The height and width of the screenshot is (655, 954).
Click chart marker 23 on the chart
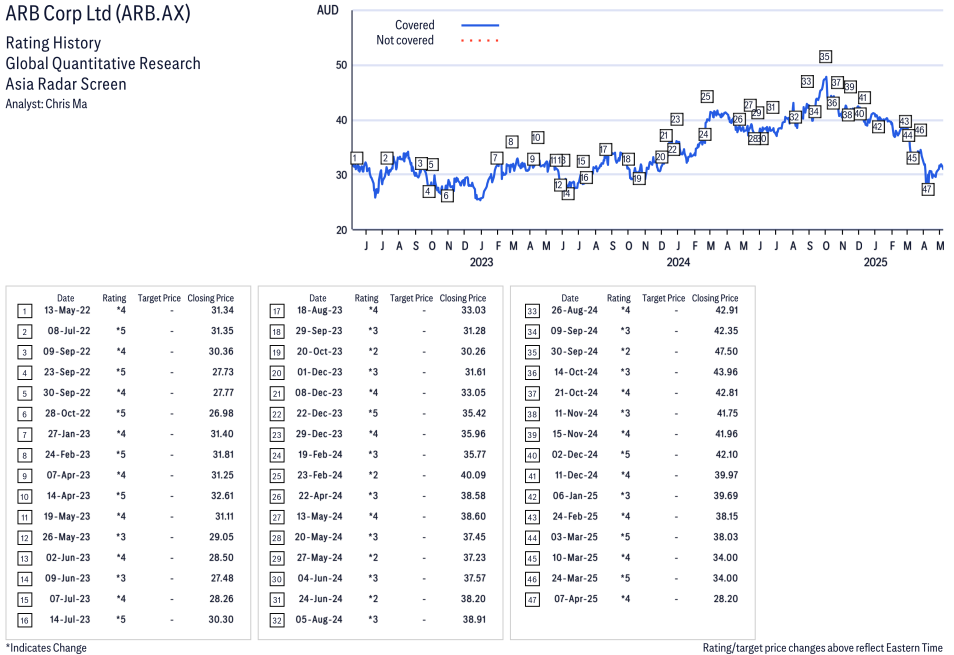[x=676, y=119]
